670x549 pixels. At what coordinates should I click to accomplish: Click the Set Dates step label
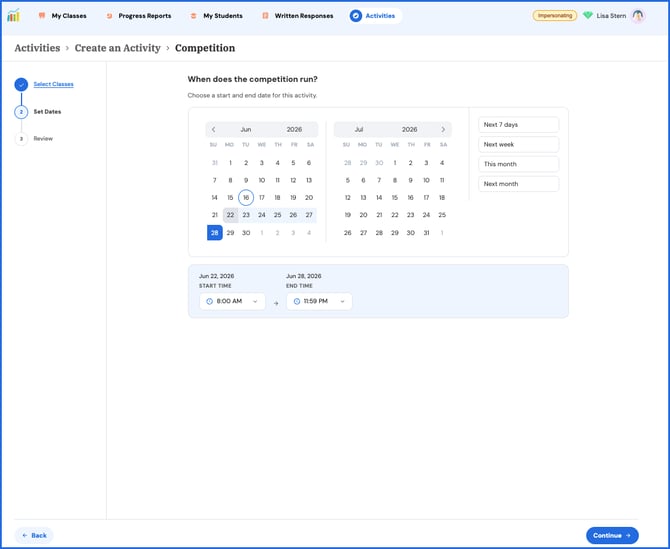click(47, 112)
